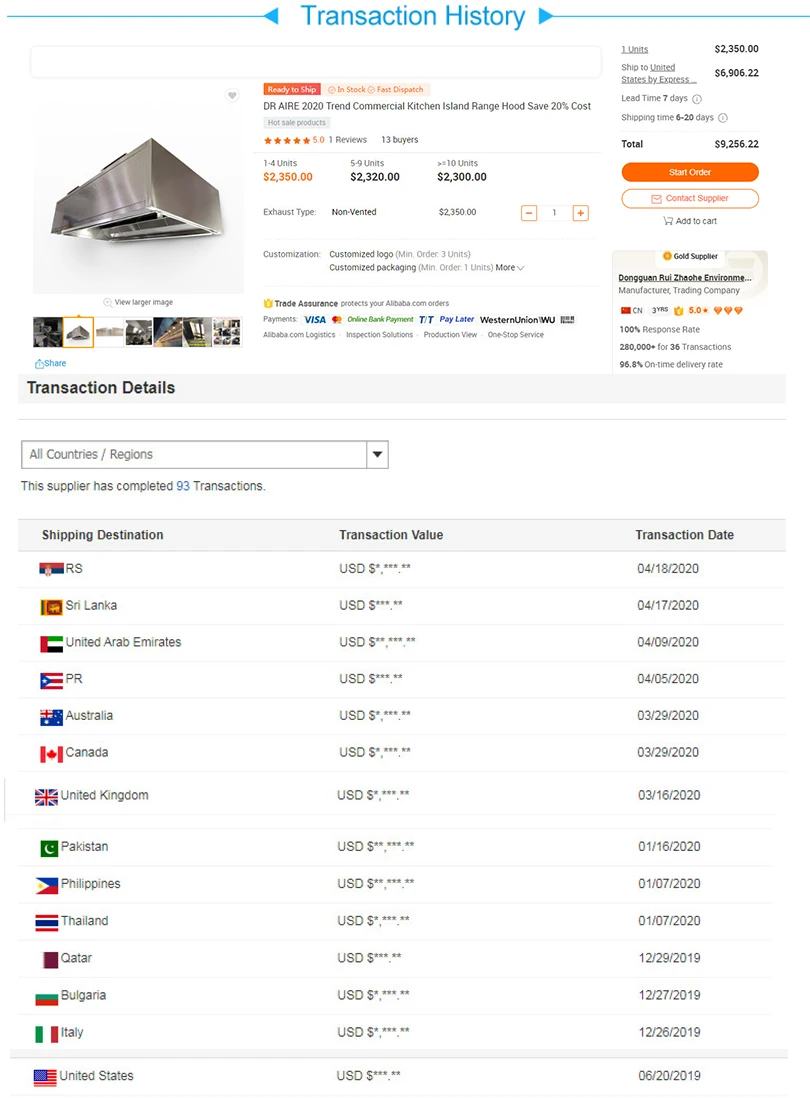Click the 1 Reviews link
Viewport: 810px width, 1098px height.
pos(348,140)
